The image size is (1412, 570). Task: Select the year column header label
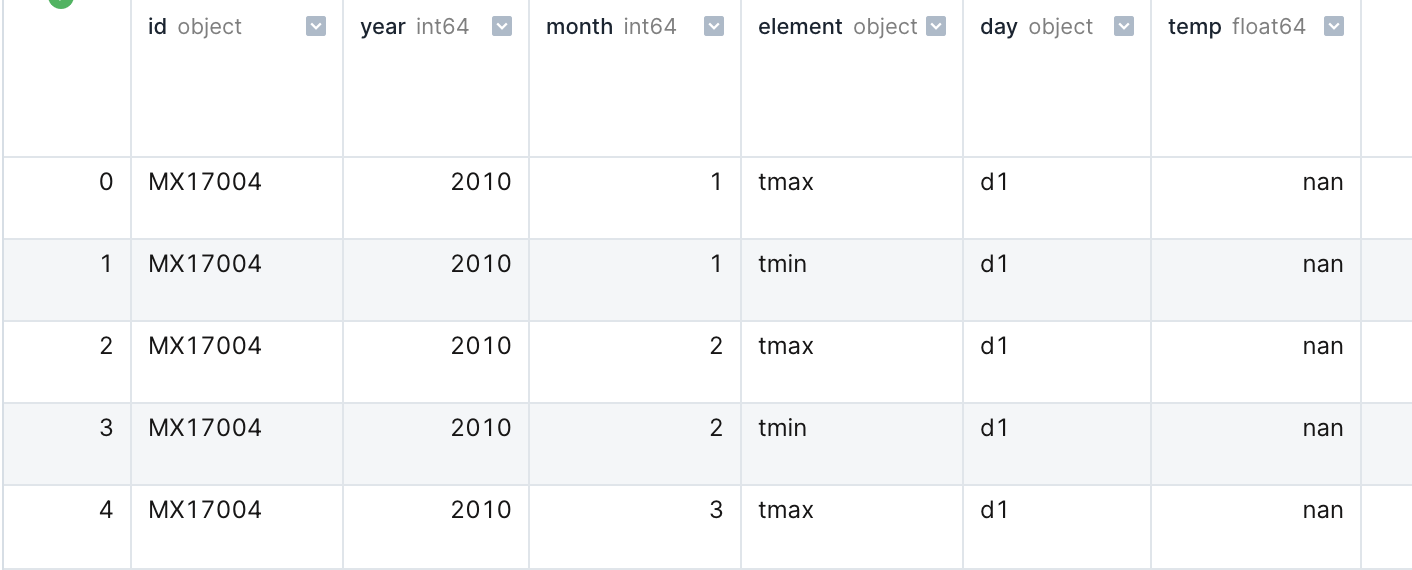click(383, 27)
